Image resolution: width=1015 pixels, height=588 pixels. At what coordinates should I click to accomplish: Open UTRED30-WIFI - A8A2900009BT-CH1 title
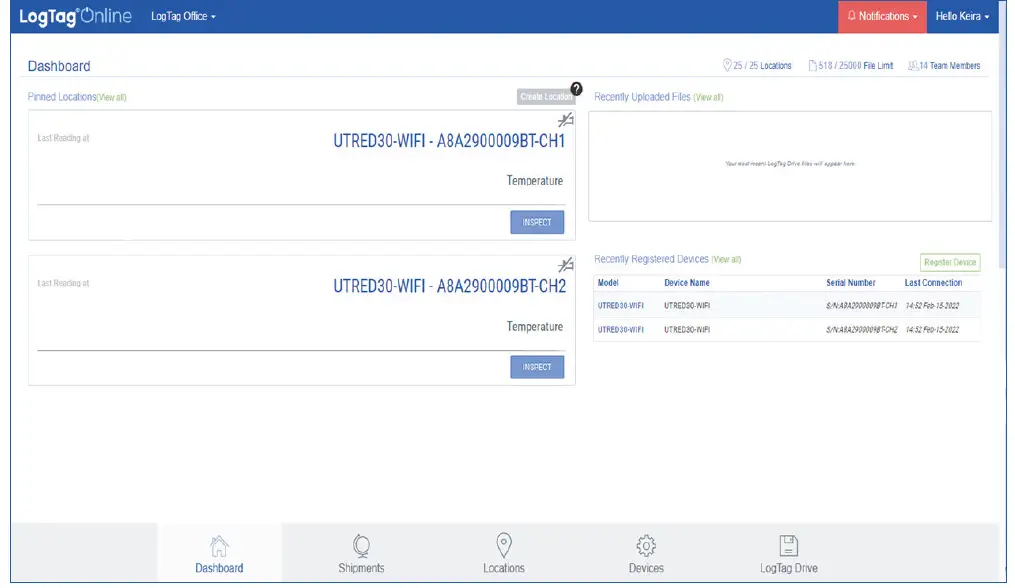click(x=449, y=141)
